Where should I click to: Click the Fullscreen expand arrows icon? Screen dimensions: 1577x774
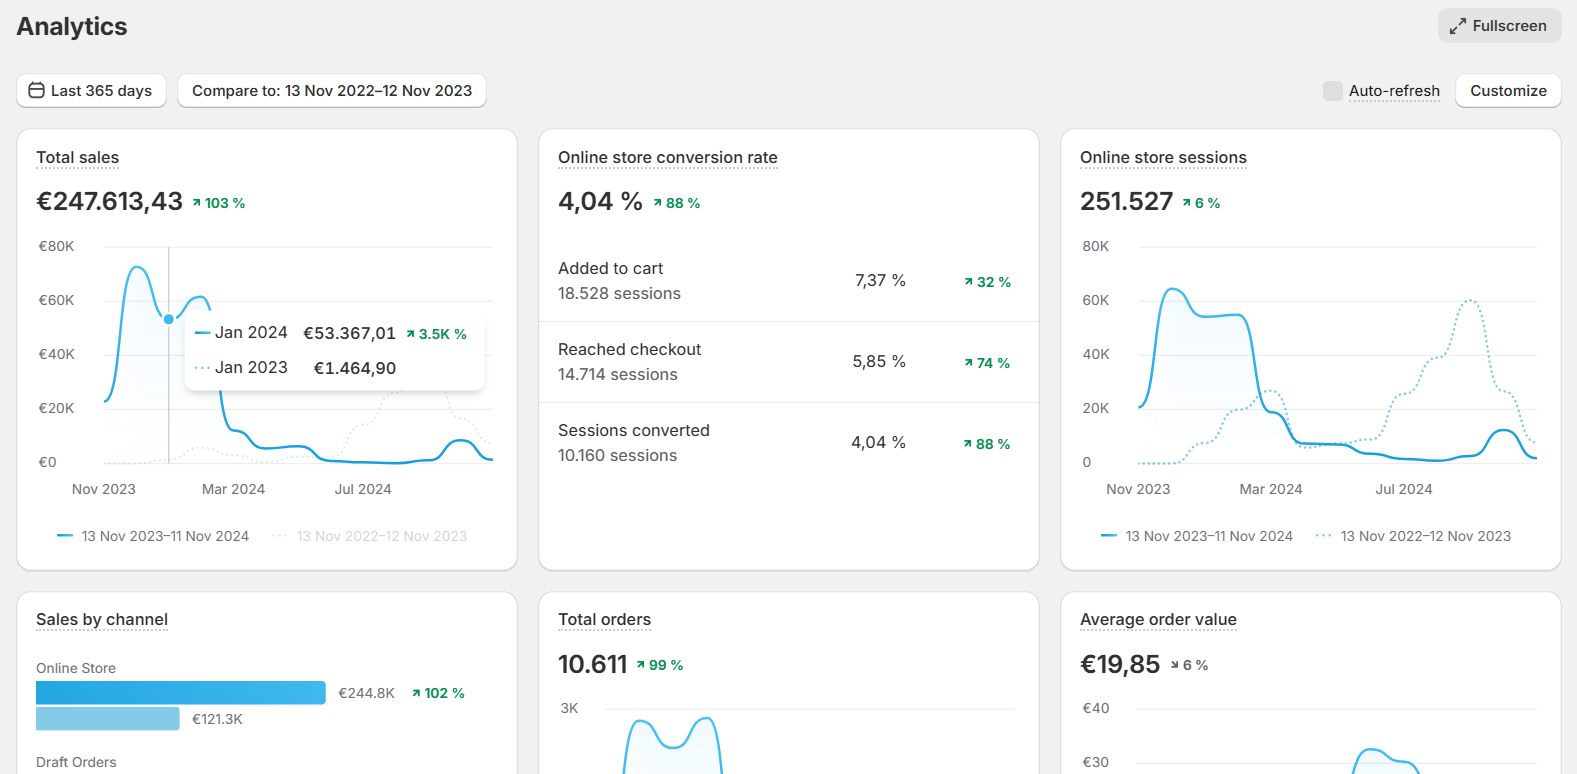click(1458, 26)
